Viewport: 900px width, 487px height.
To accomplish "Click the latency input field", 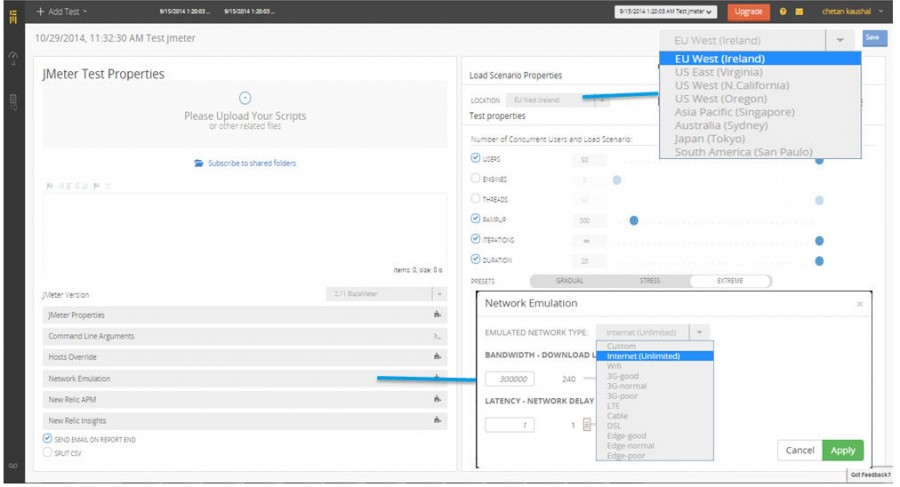I will [x=510, y=425].
